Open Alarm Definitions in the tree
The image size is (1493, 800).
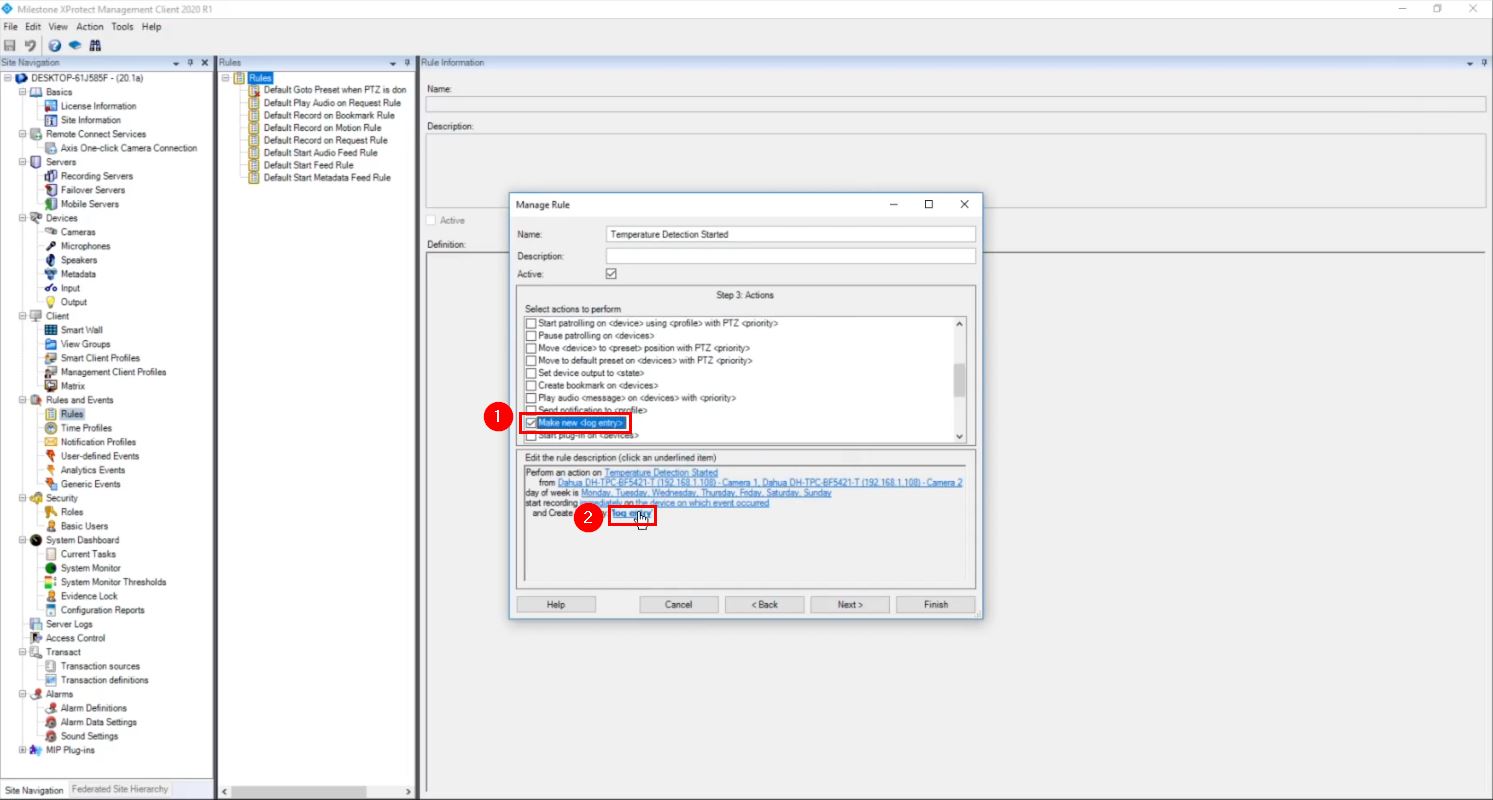pos(93,708)
